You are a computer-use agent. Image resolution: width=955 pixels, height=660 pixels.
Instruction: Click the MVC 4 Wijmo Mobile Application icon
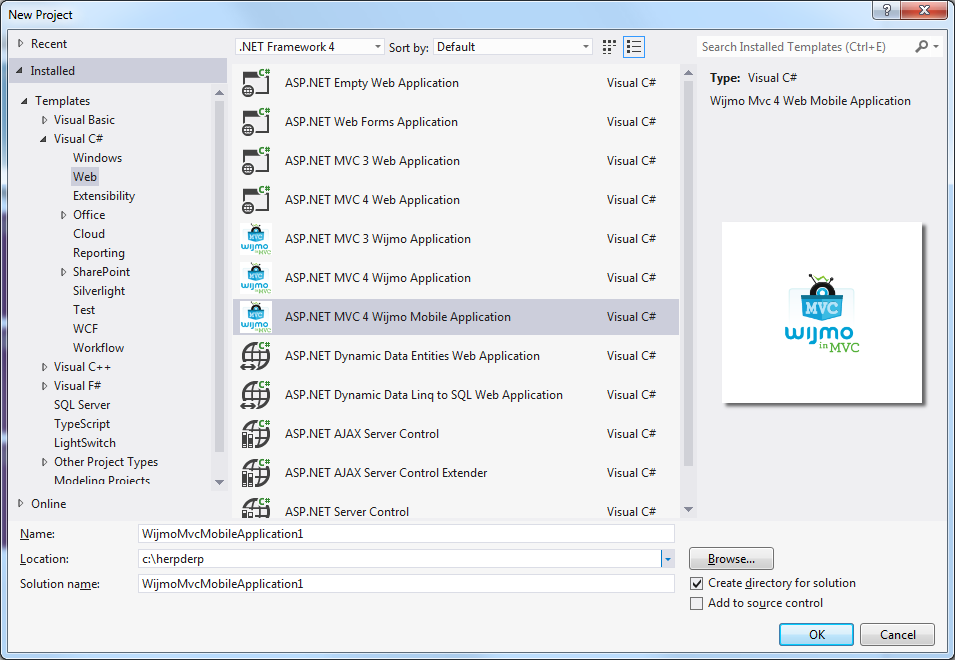(256, 317)
